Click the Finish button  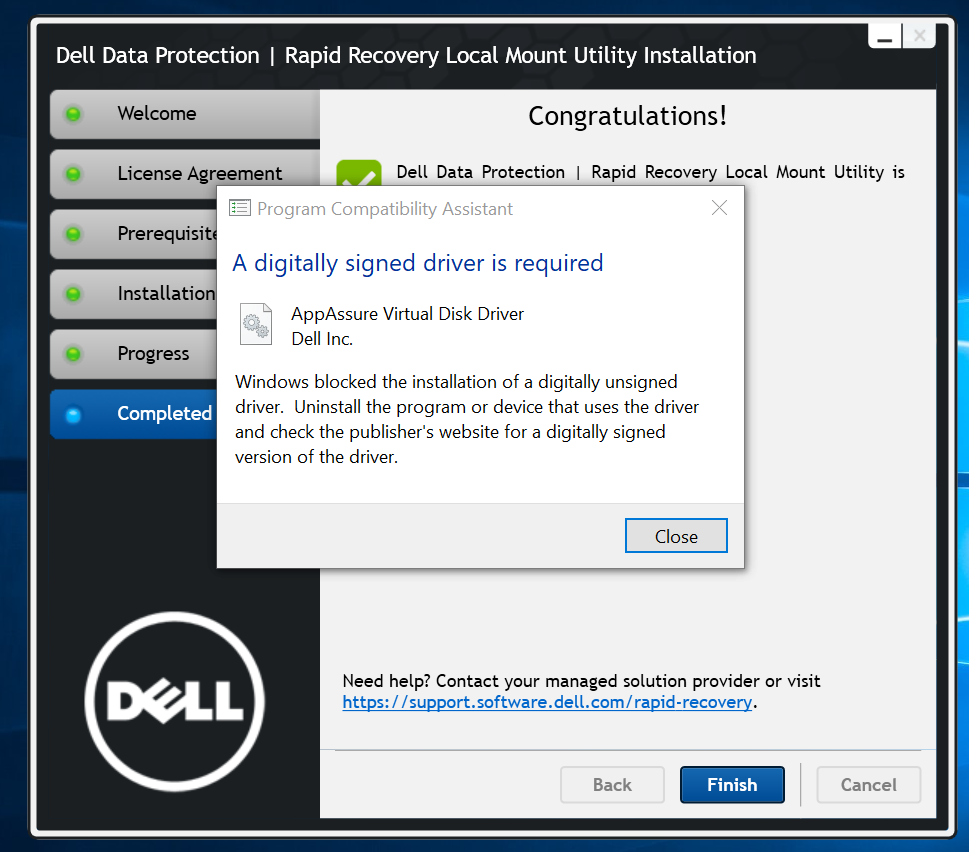[x=732, y=785]
